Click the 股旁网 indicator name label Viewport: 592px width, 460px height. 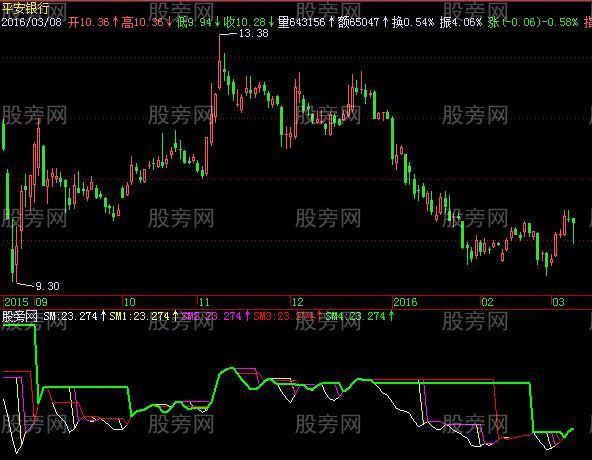20,316
